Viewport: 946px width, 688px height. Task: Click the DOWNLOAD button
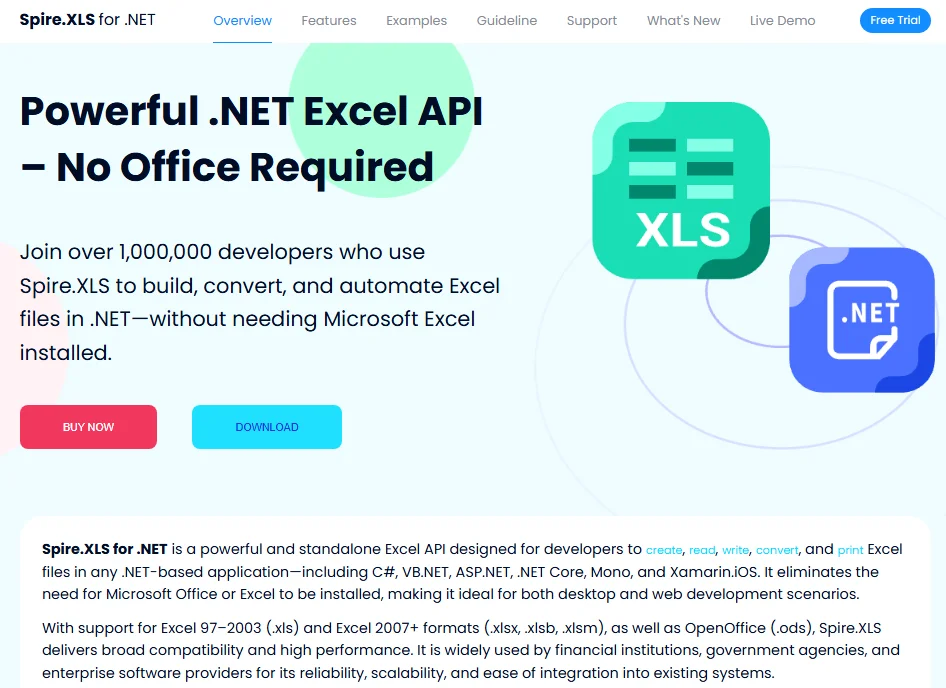[266, 426]
